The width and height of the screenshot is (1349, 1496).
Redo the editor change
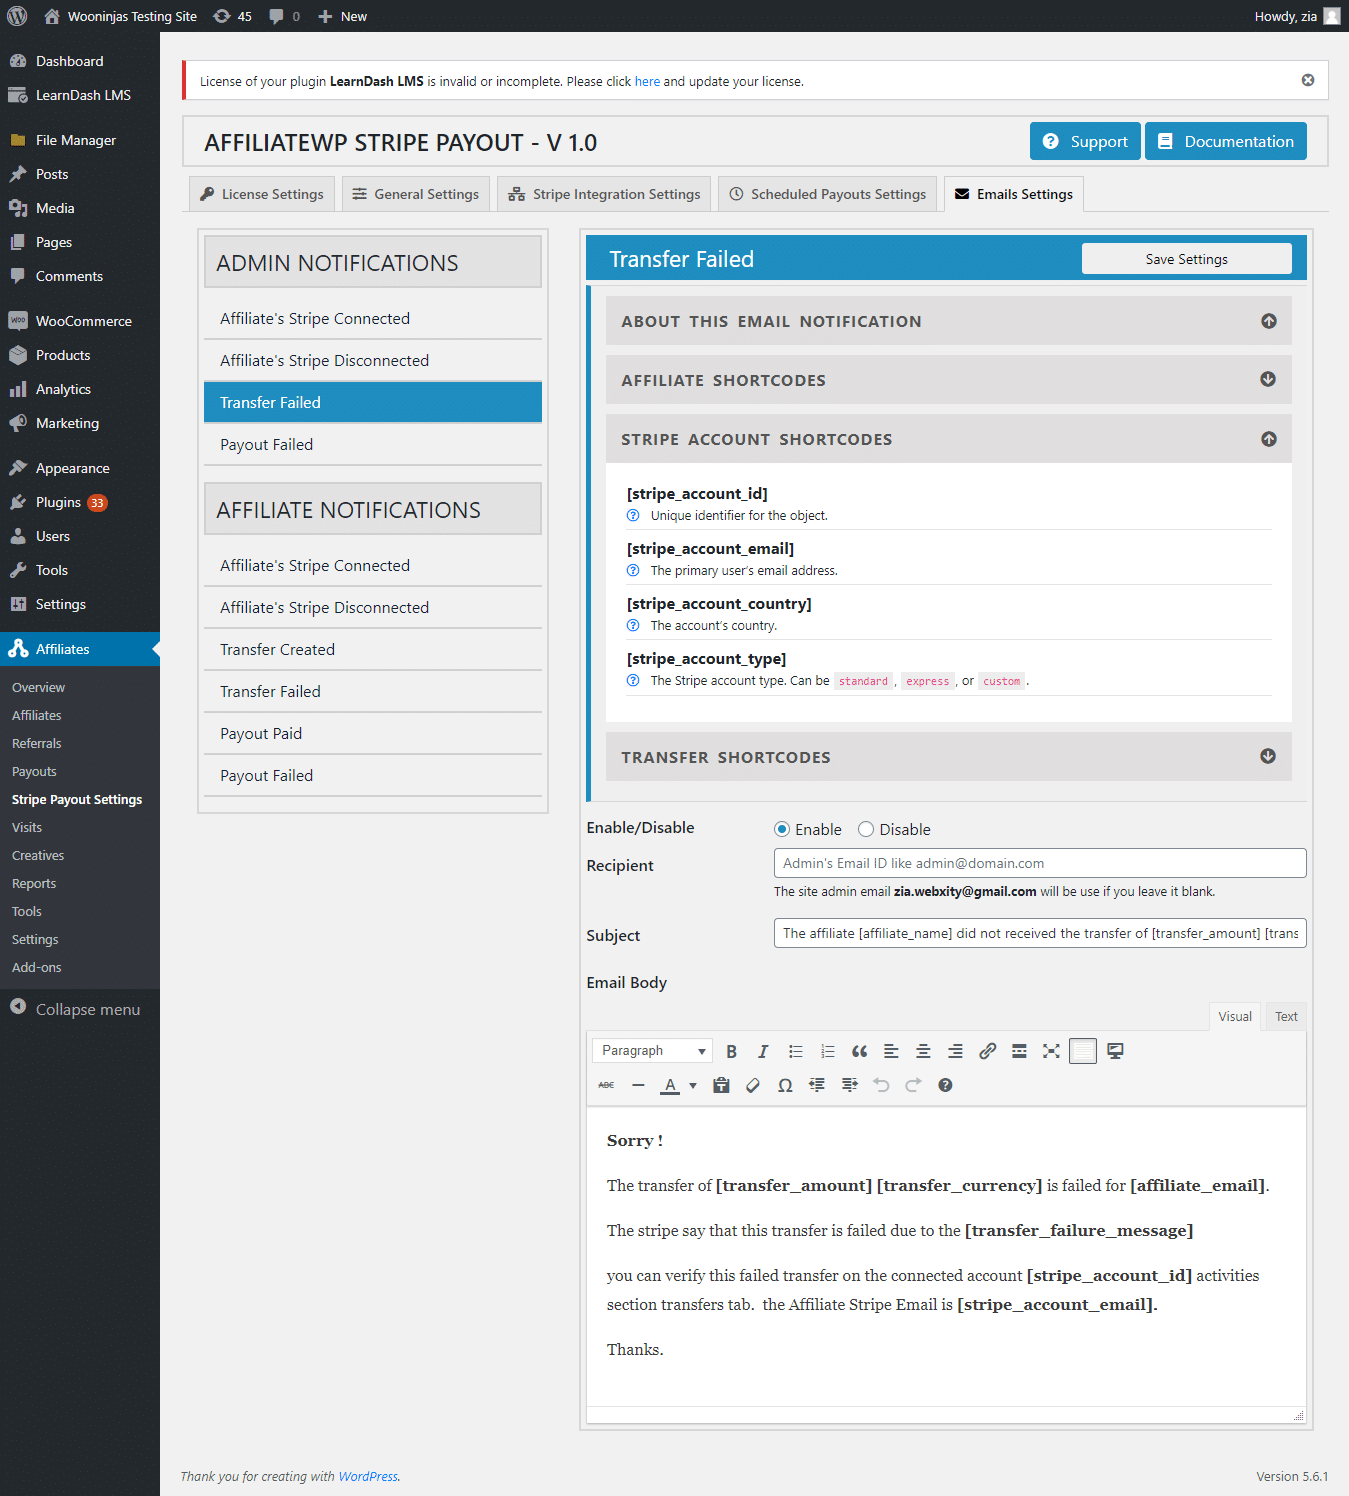[x=913, y=1085]
